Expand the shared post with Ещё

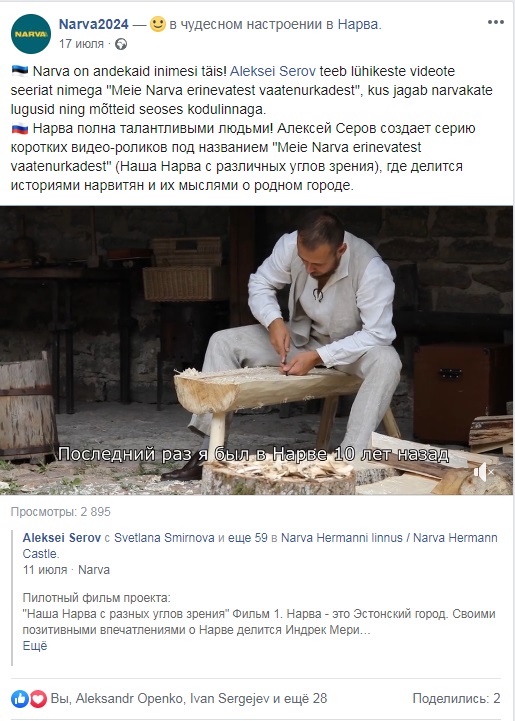[35, 646]
